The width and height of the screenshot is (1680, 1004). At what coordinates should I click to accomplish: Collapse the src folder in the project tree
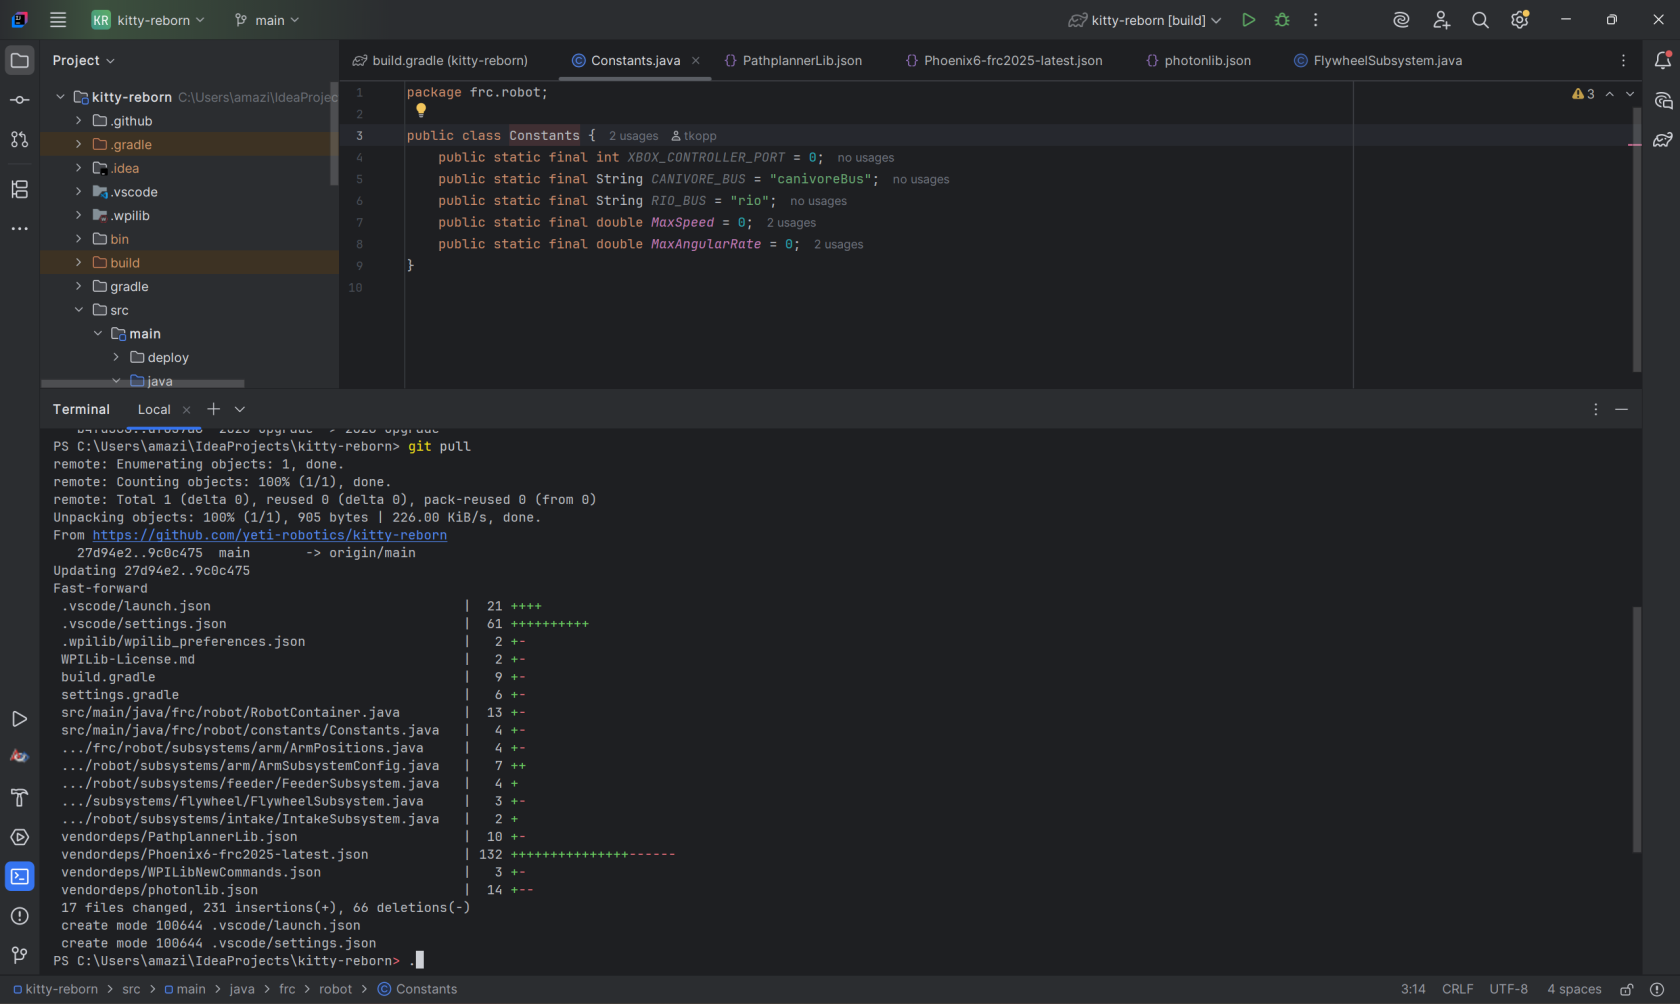tap(78, 310)
